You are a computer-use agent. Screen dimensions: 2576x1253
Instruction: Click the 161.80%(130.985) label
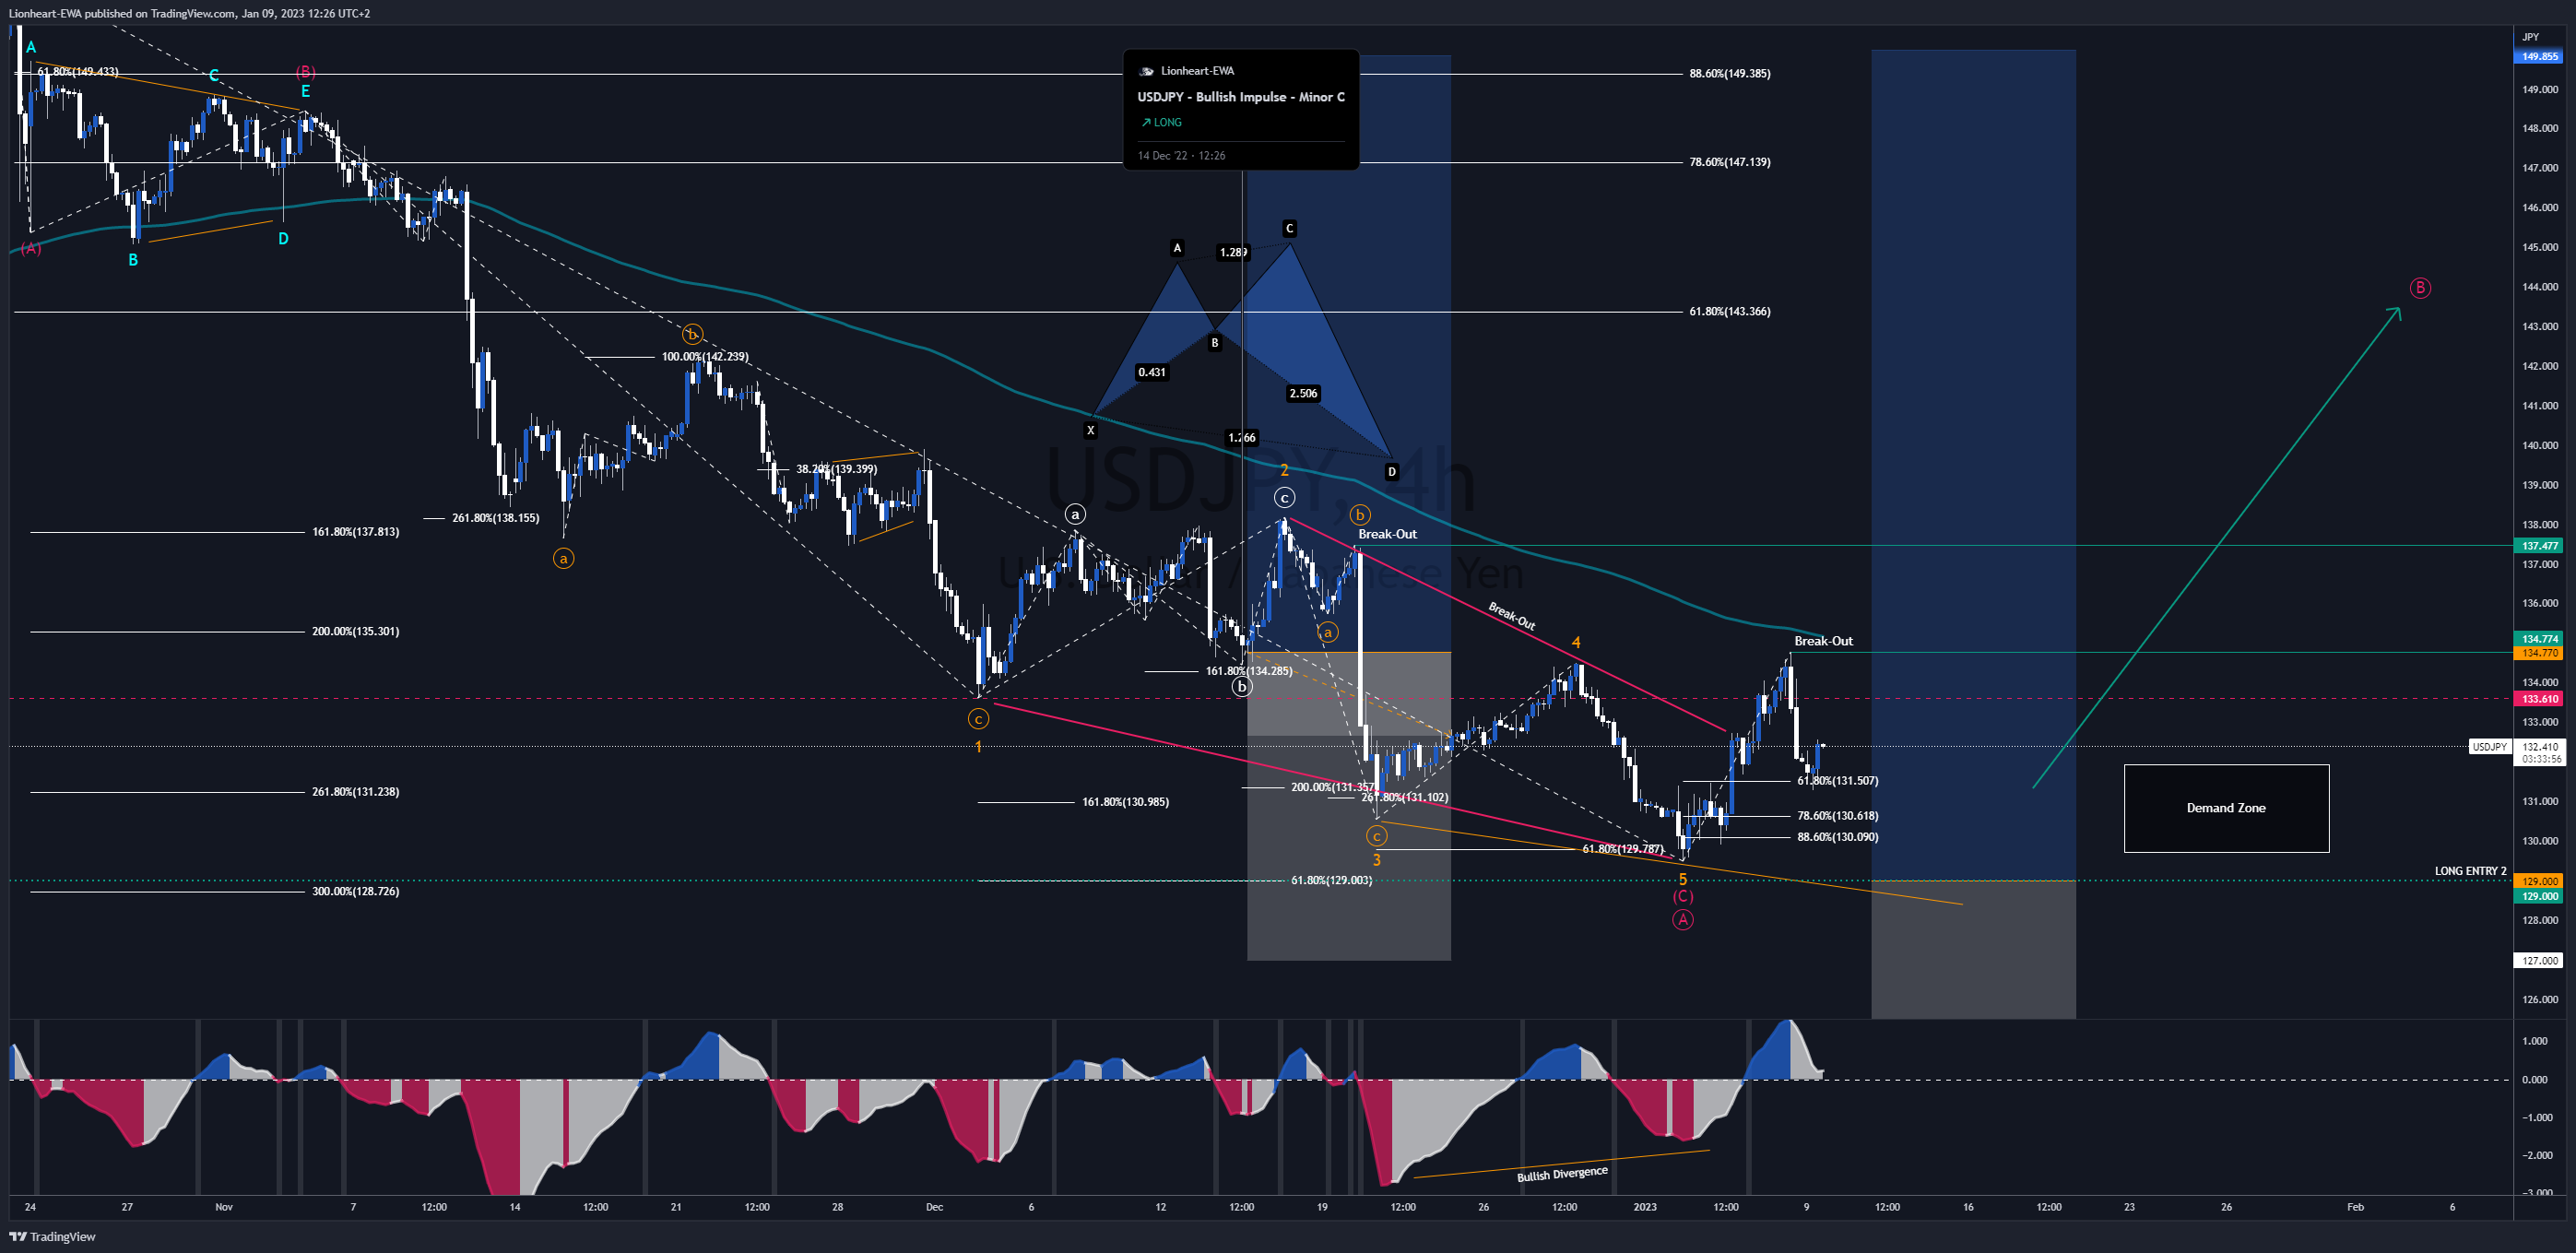coord(1125,802)
